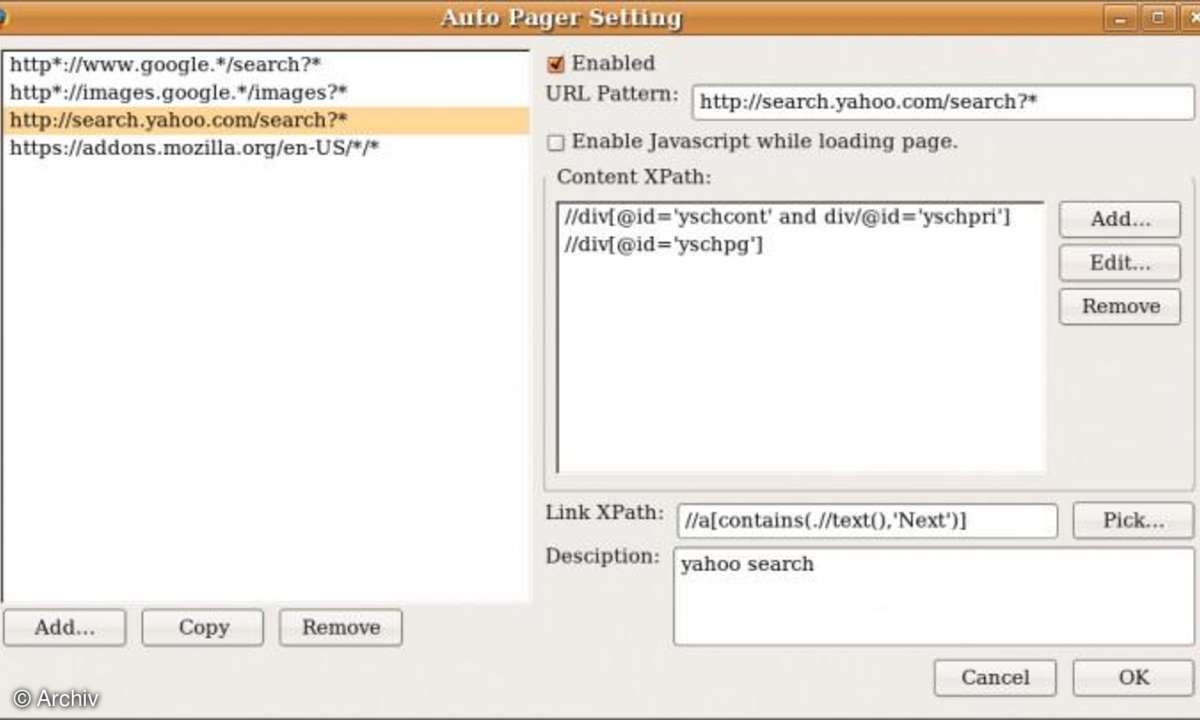Enable Javascript while loading page checkbox
Image resolution: width=1200 pixels, height=720 pixels.
point(555,142)
